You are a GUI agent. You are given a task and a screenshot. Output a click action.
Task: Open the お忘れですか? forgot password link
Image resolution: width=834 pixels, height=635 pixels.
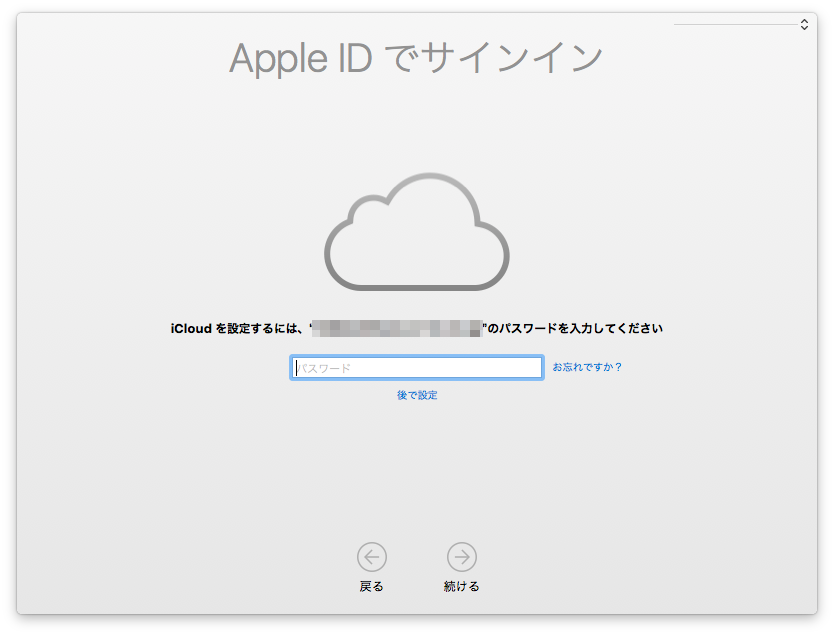pyautogui.click(x=587, y=367)
